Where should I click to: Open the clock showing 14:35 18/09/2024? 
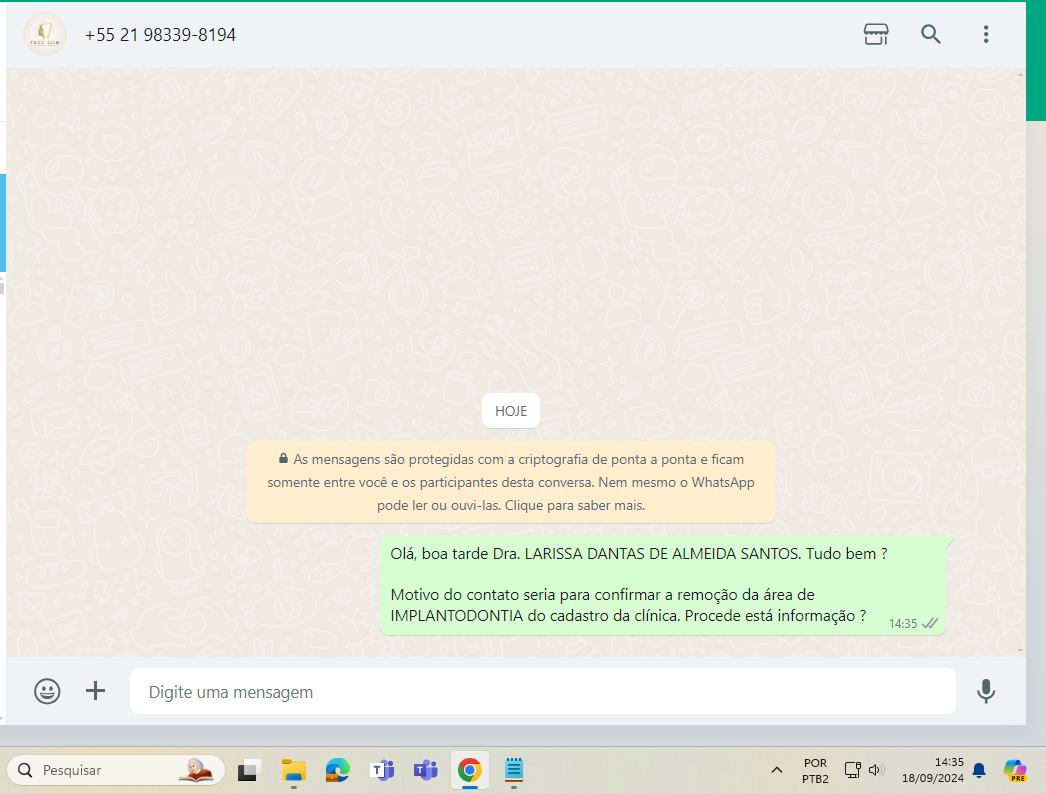pyautogui.click(x=933, y=770)
